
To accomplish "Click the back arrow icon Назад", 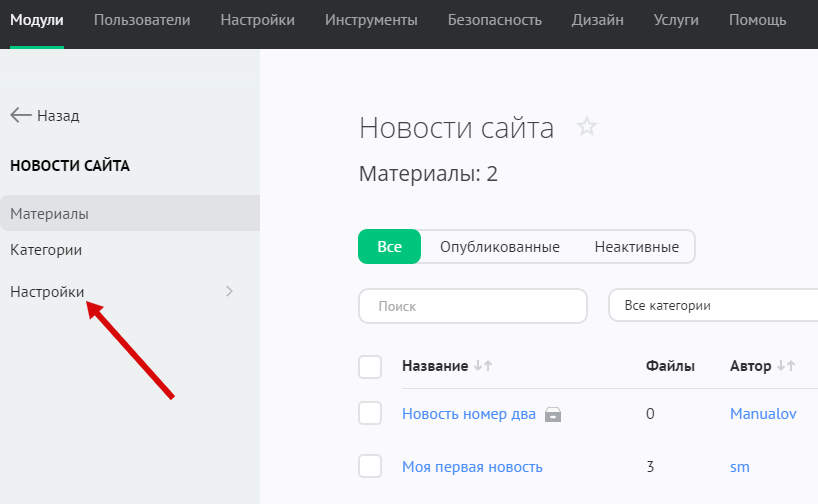I will click(x=21, y=116).
